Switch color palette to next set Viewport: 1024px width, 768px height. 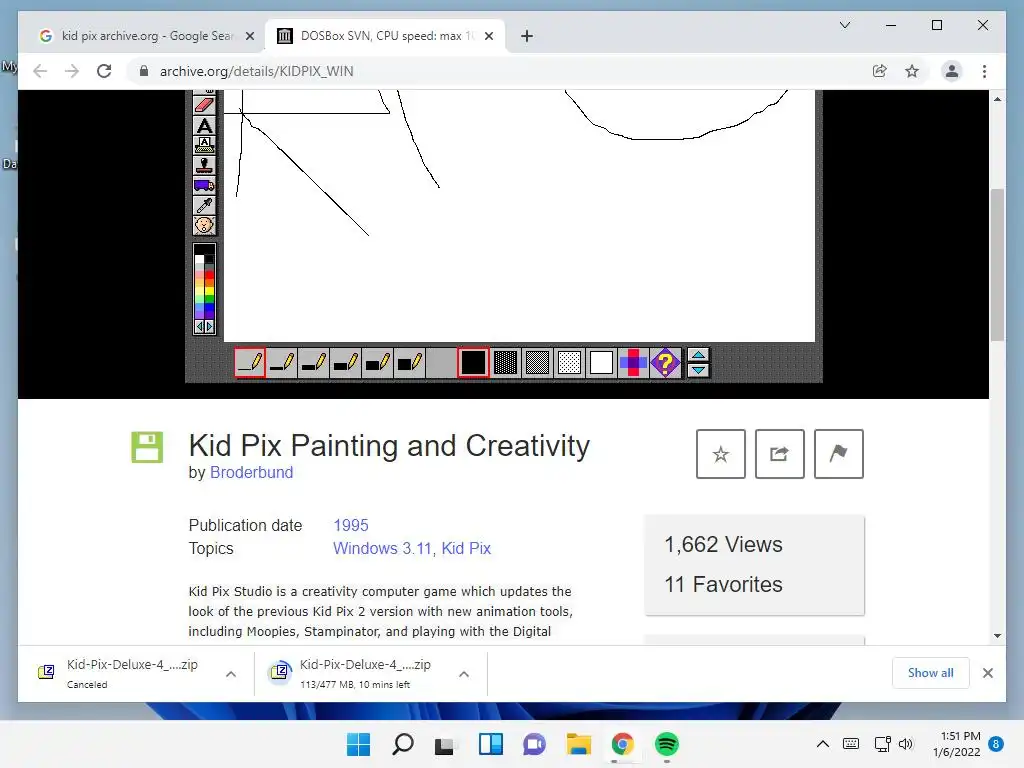point(210,326)
